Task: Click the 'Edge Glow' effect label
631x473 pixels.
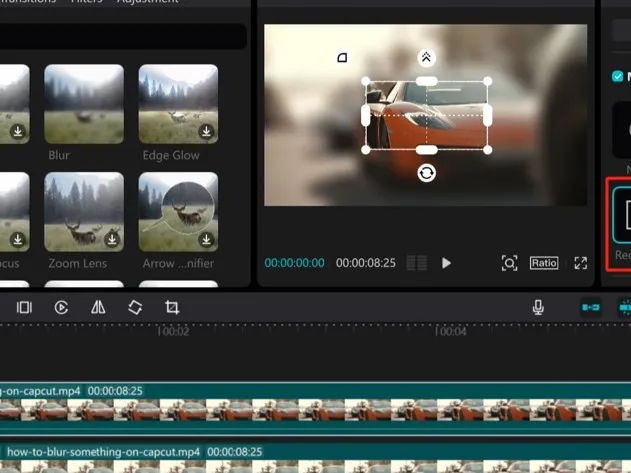Action: point(171,155)
